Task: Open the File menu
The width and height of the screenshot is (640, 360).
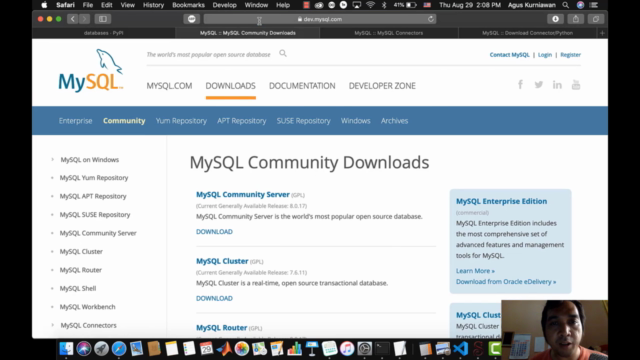Action: pos(88,5)
